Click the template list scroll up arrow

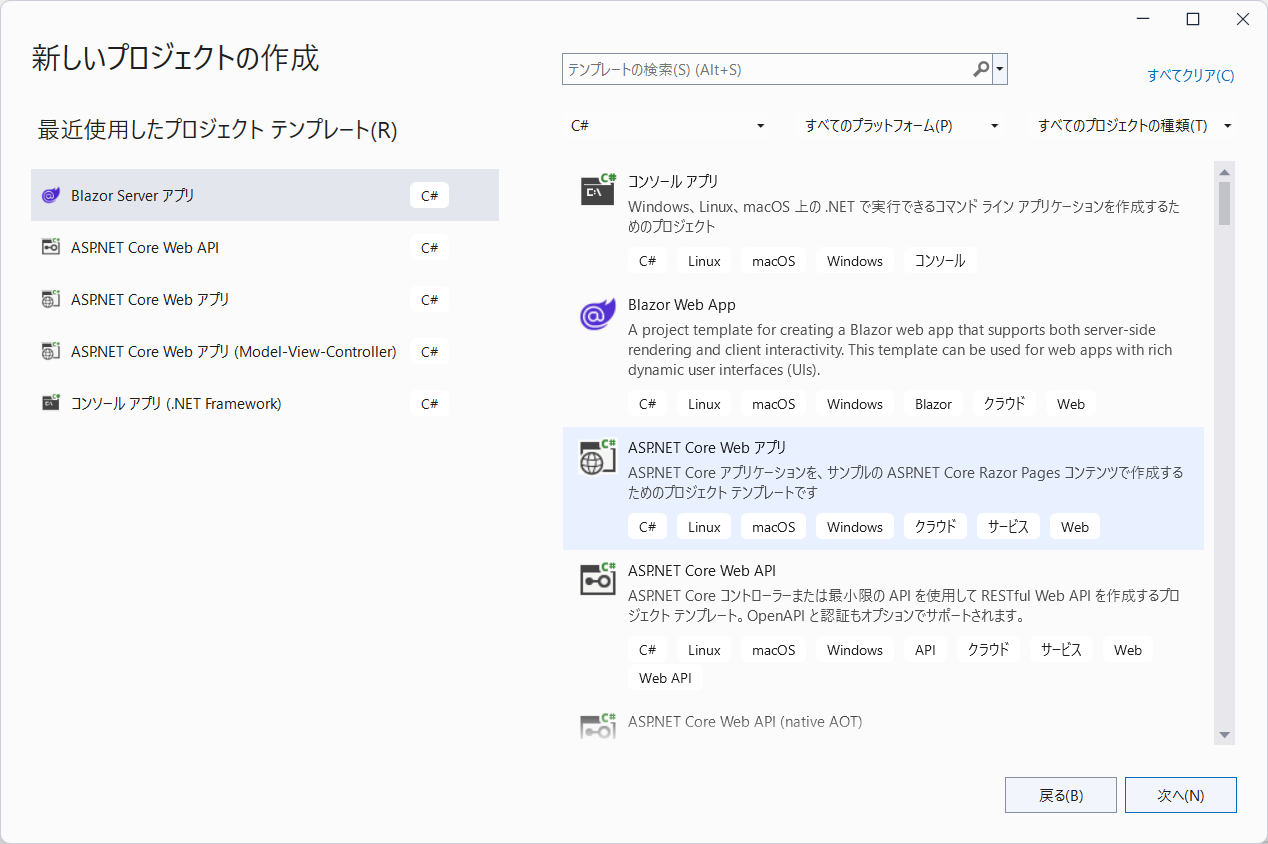[1224, 170]
